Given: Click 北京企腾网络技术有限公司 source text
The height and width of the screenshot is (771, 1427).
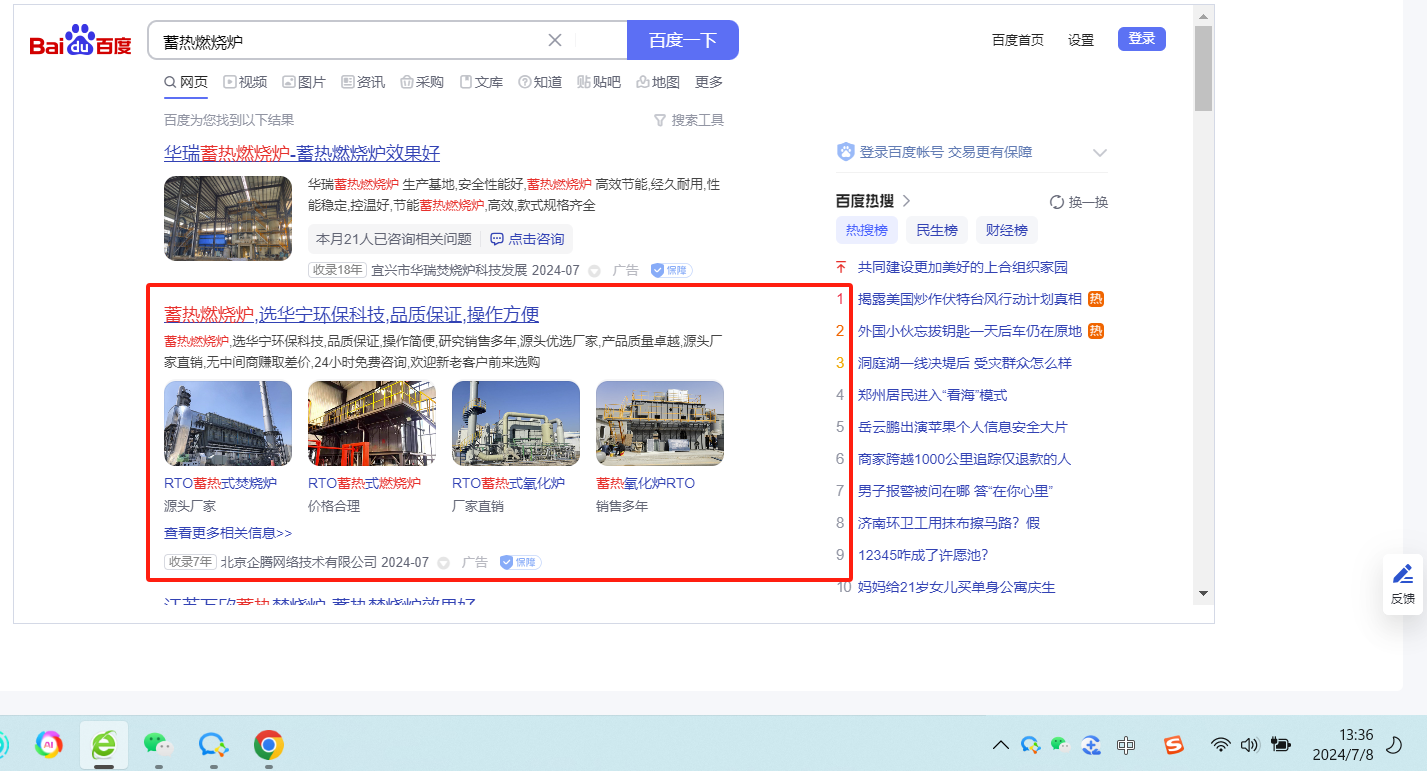Looking at the screenshot, I should coord(299,562).
